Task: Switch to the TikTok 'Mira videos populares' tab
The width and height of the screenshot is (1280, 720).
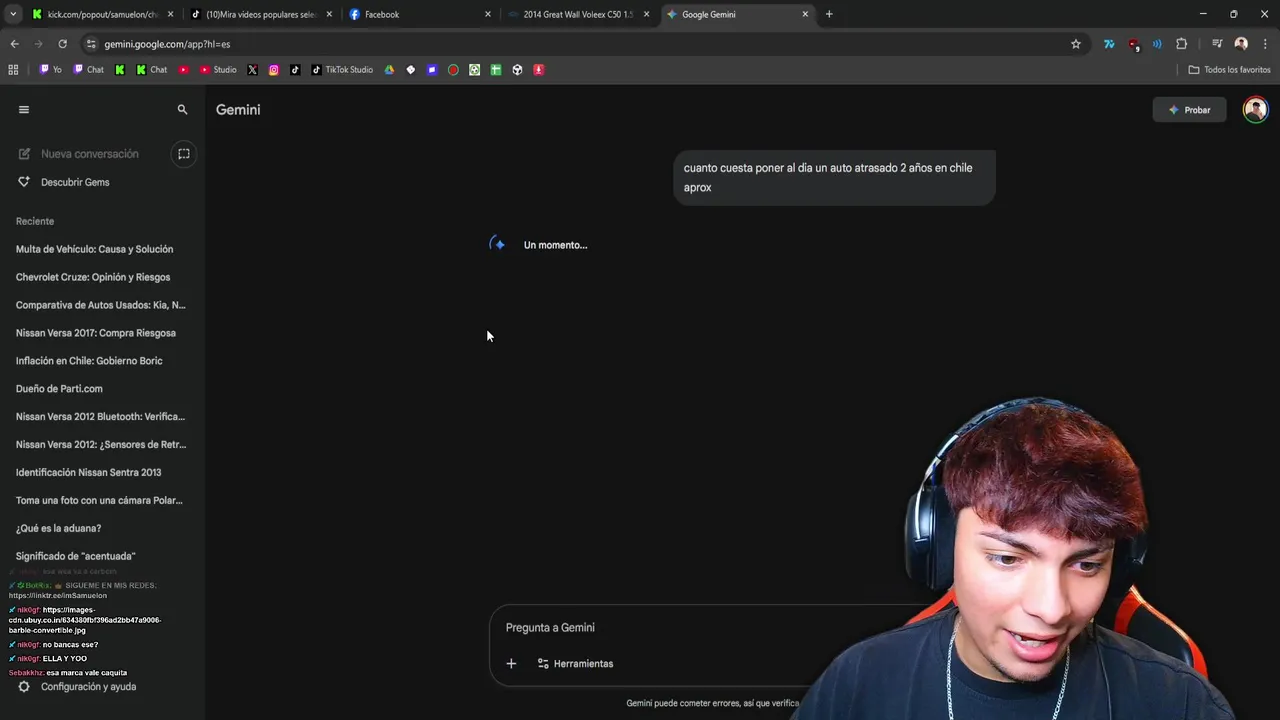Action: pos(260,14)
